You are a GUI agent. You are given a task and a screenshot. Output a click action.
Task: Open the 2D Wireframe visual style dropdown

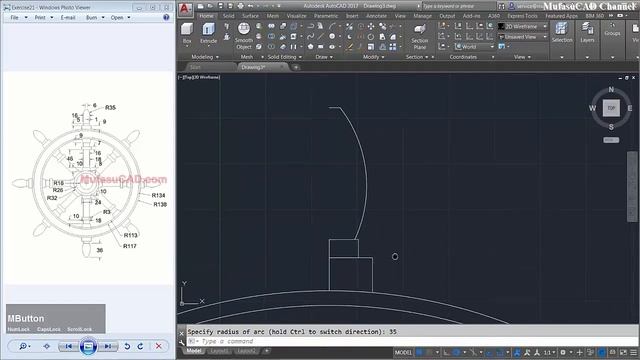click(x=523, y=26)
